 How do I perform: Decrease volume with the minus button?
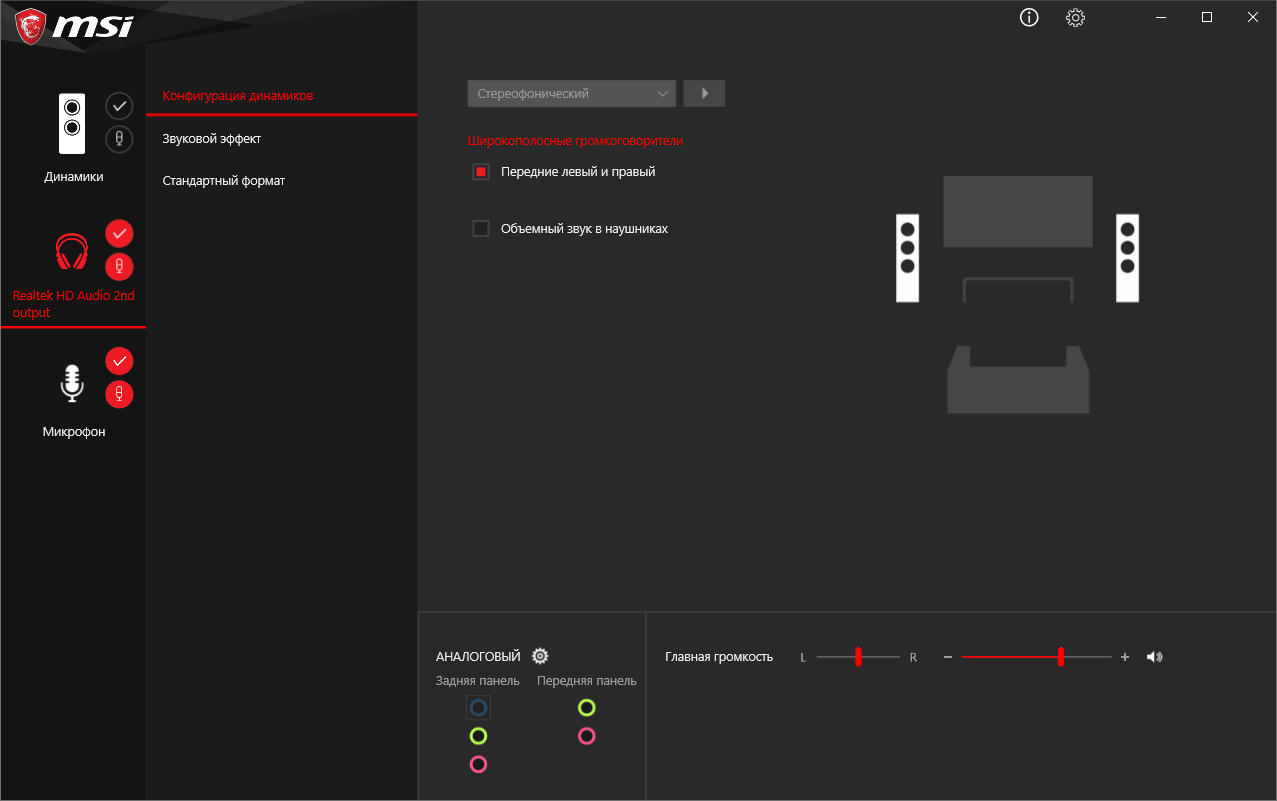point(947,657)
